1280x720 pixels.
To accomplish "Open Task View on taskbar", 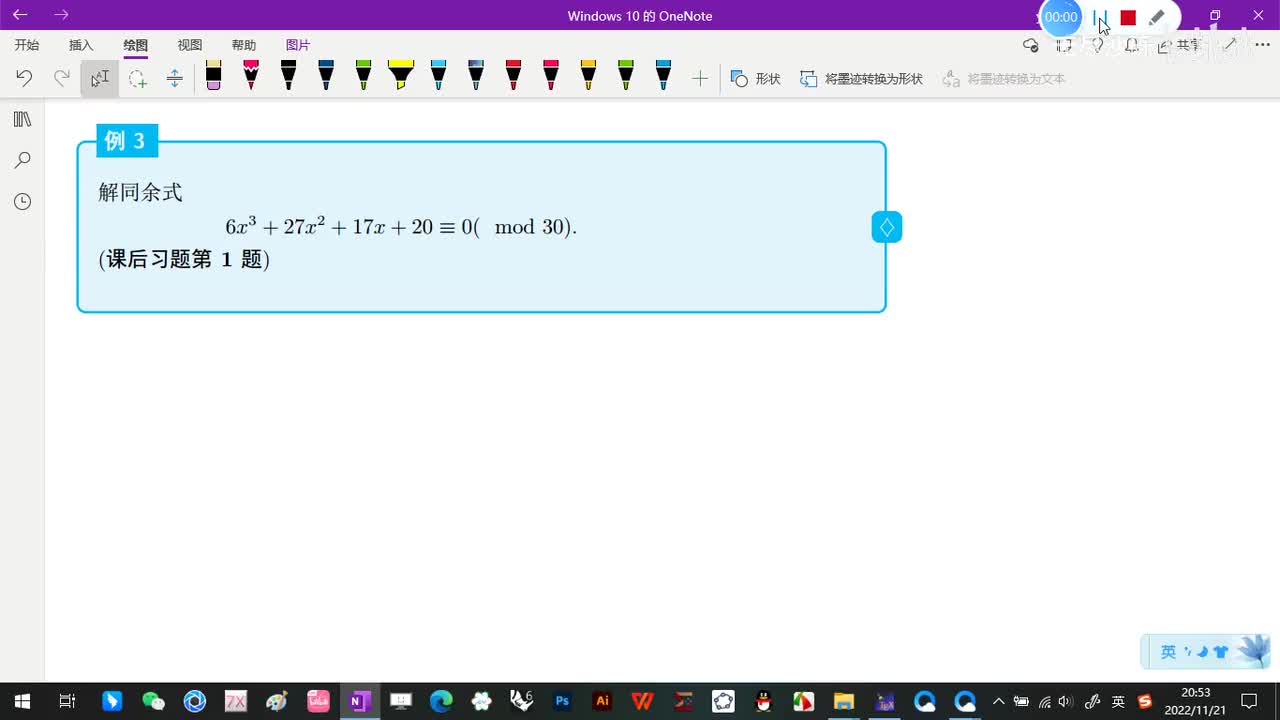I will 67,701.
